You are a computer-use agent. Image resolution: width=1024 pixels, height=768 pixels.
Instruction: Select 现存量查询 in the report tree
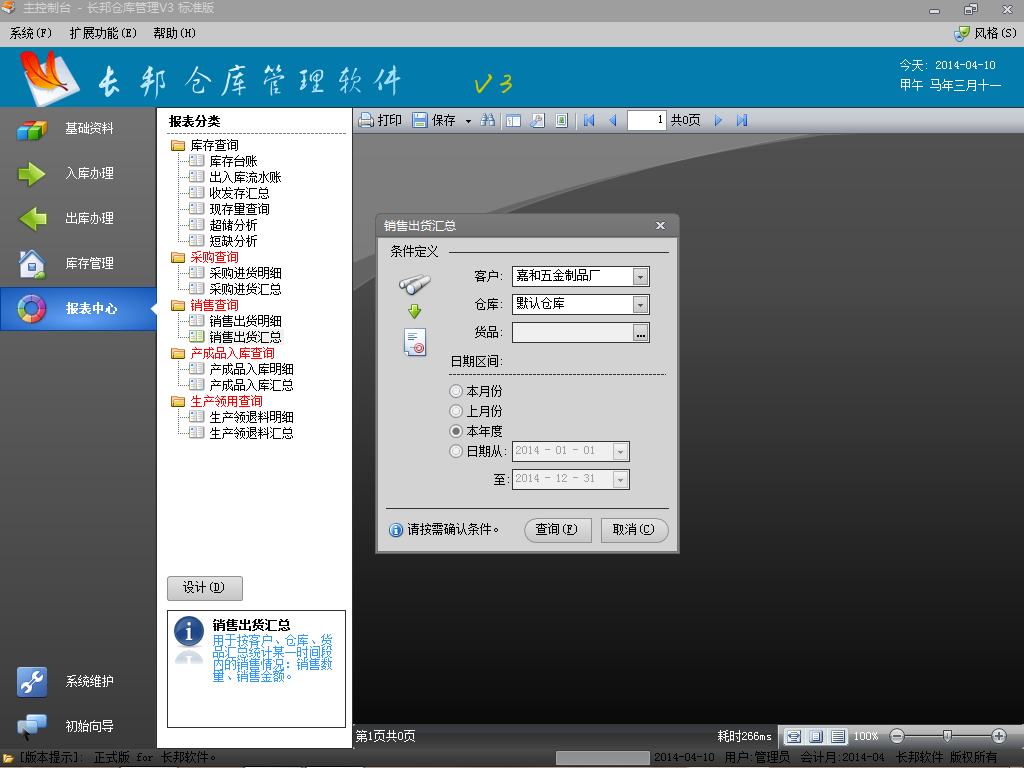click(x=239, y=209)
